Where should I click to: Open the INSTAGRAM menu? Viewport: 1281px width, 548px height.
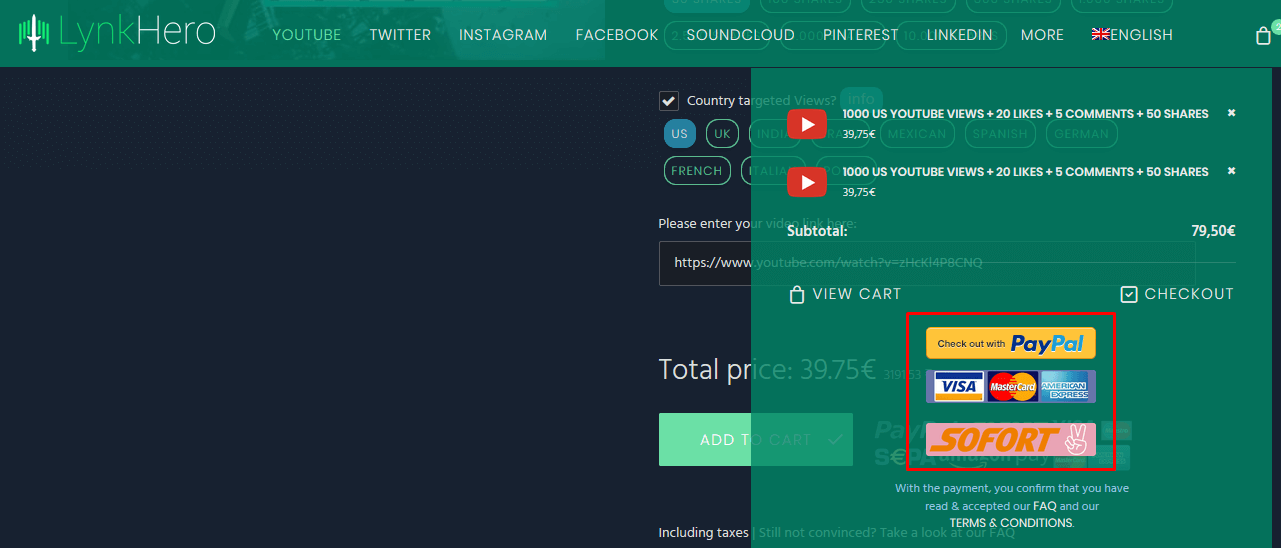tap(503, 35)
